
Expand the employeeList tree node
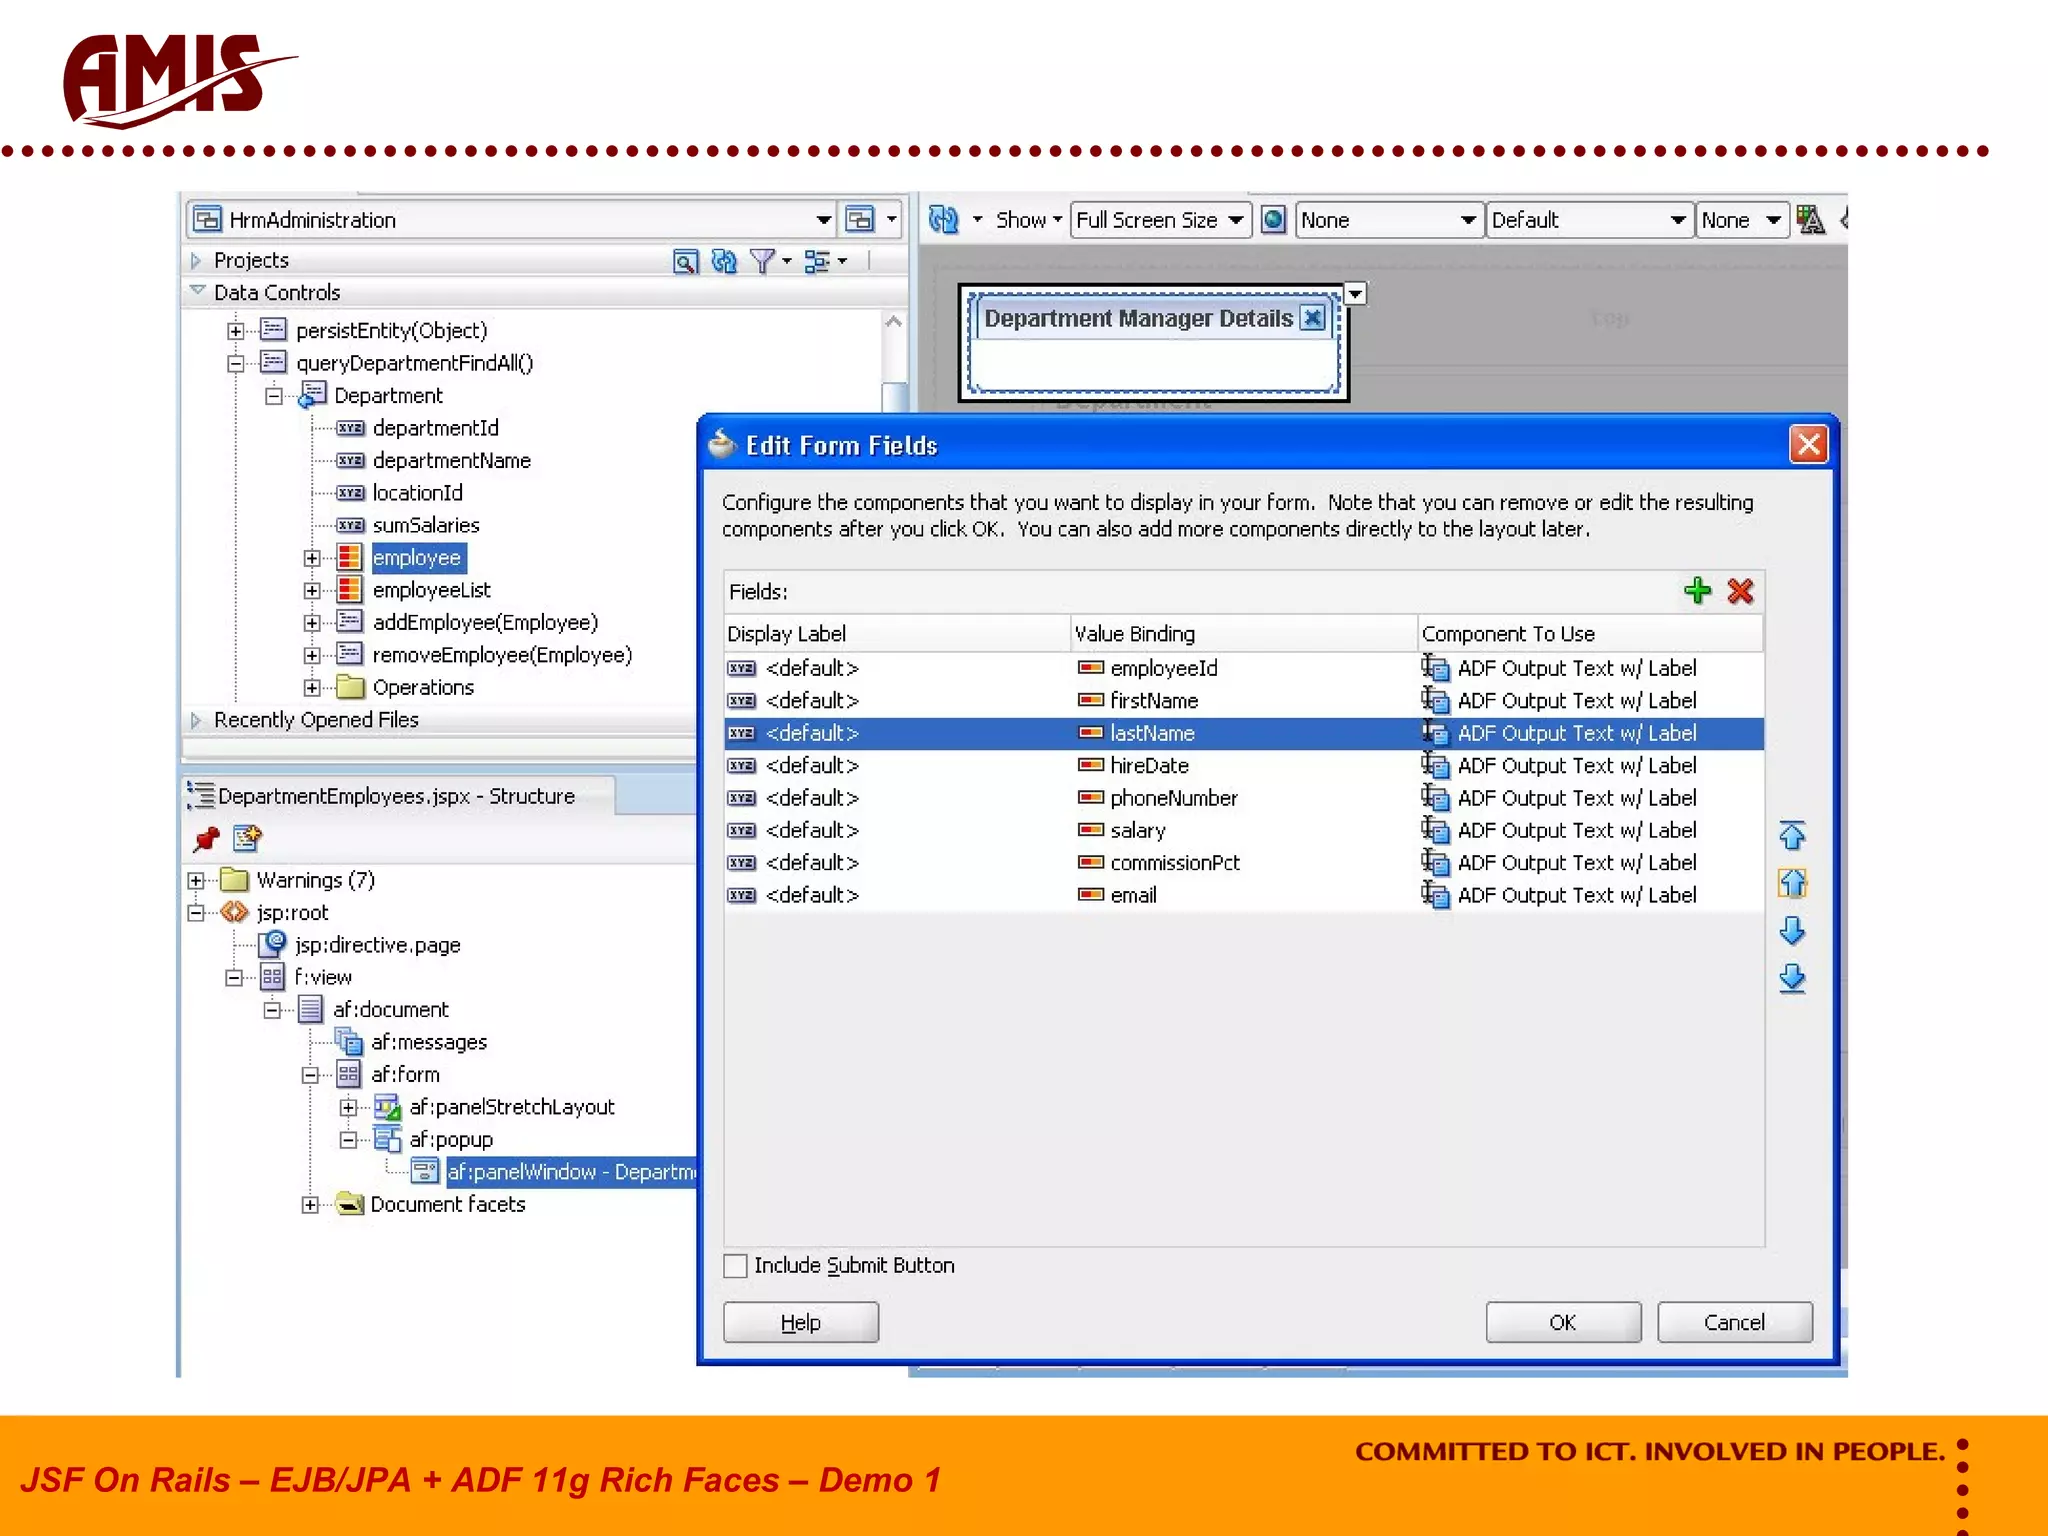pos(312,591)
